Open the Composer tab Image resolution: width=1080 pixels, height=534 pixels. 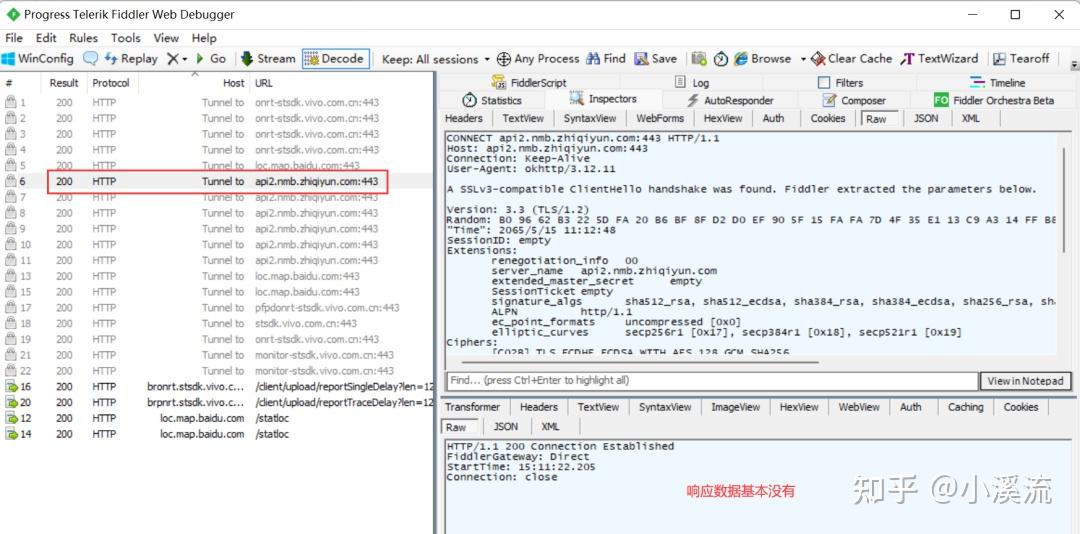pos(853,100)
